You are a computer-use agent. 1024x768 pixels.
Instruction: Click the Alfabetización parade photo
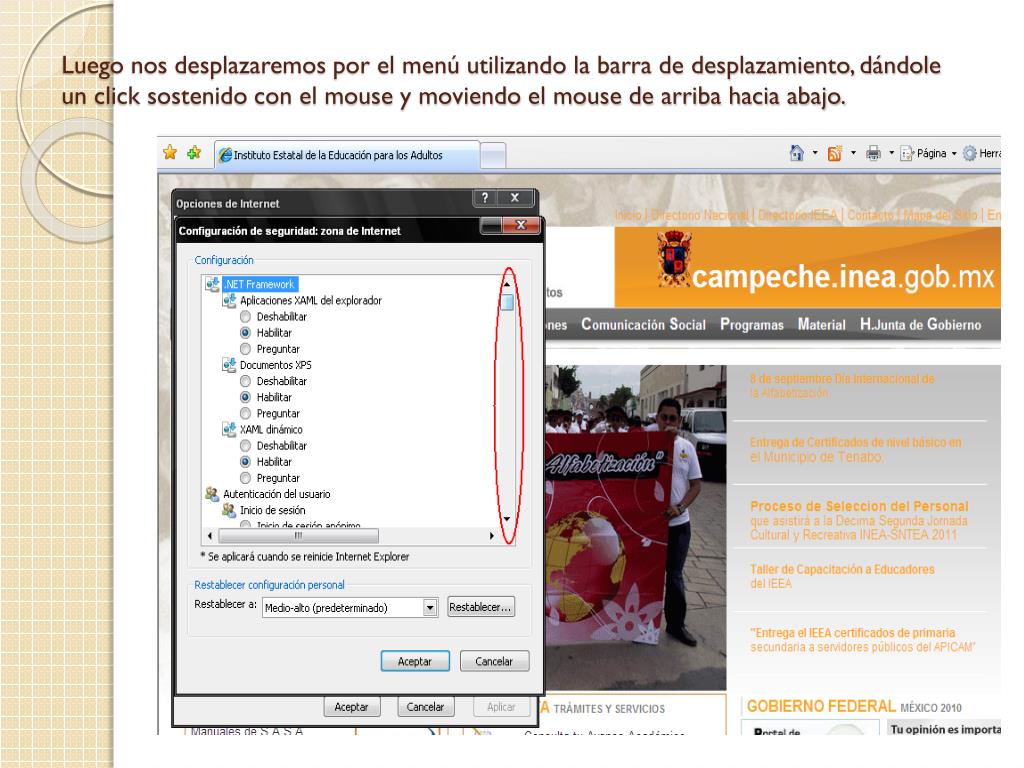click(635, 527)
